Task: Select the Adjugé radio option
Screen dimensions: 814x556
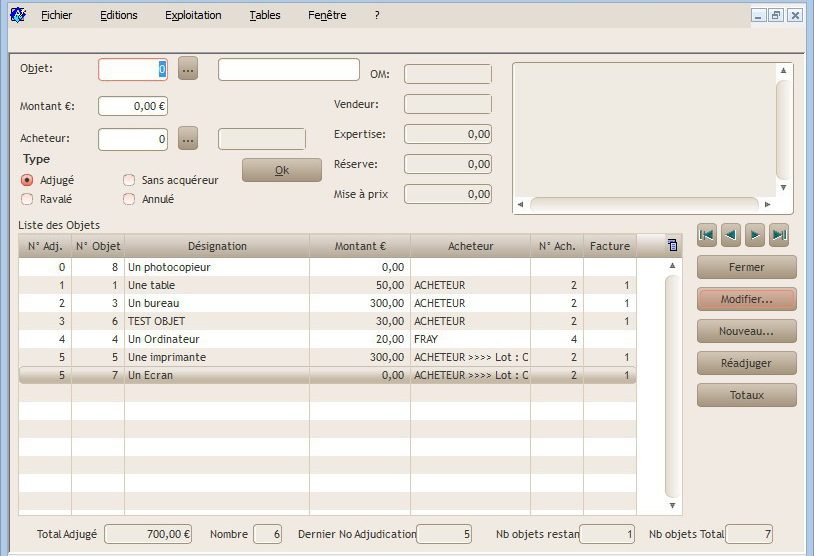Action: (x=27, y=180)
